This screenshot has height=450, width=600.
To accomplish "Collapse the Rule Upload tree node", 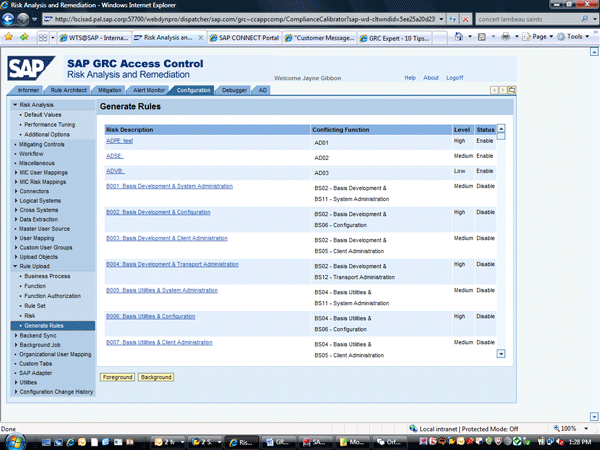I will coord(15,266).
